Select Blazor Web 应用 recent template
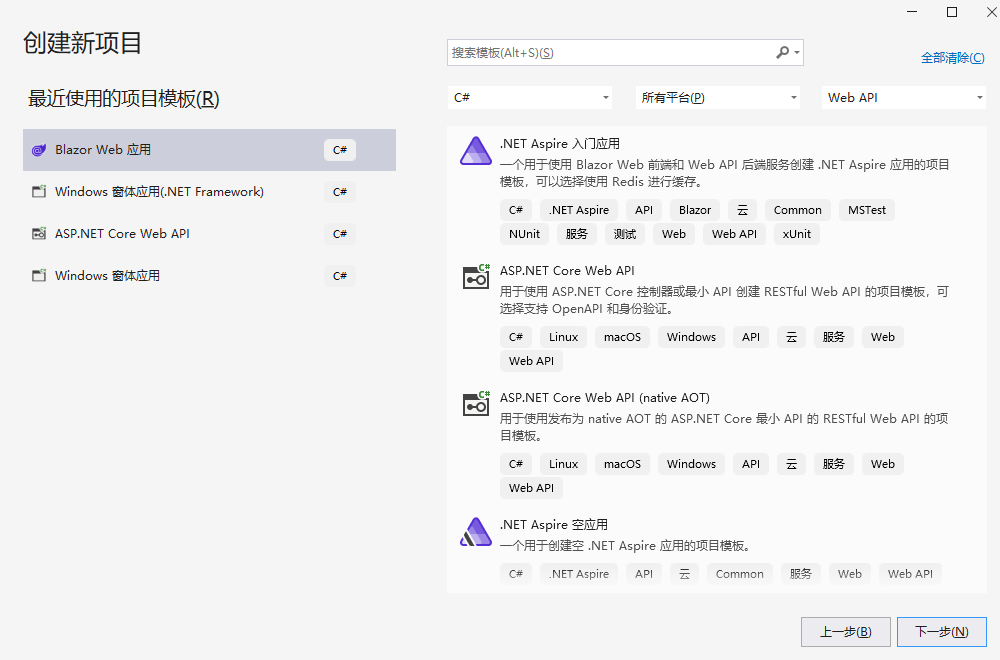 (209, 150)
